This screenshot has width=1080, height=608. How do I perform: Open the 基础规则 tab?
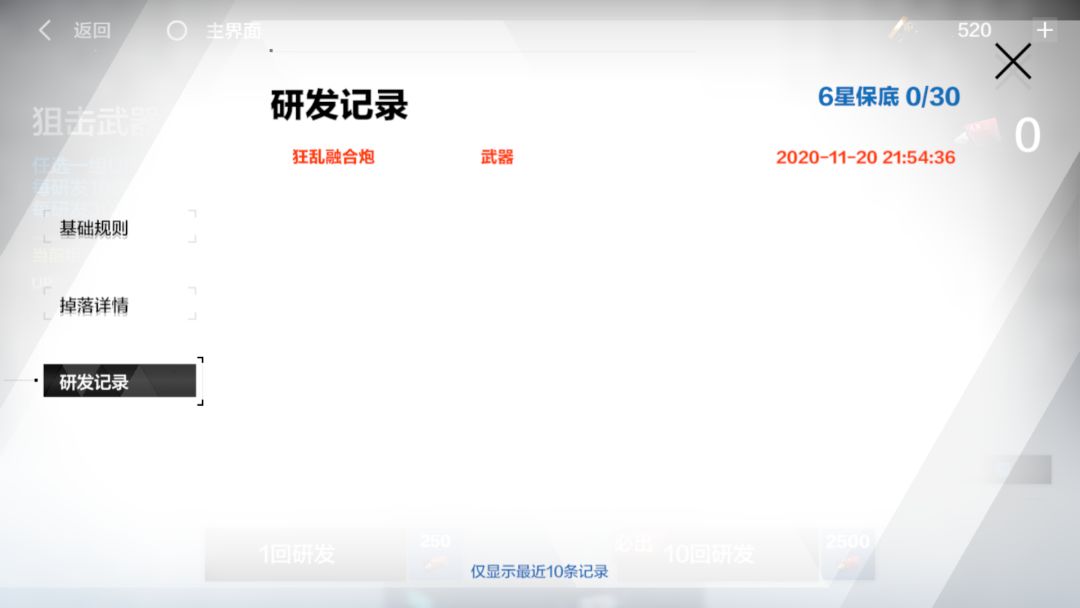tap(120, 227)
